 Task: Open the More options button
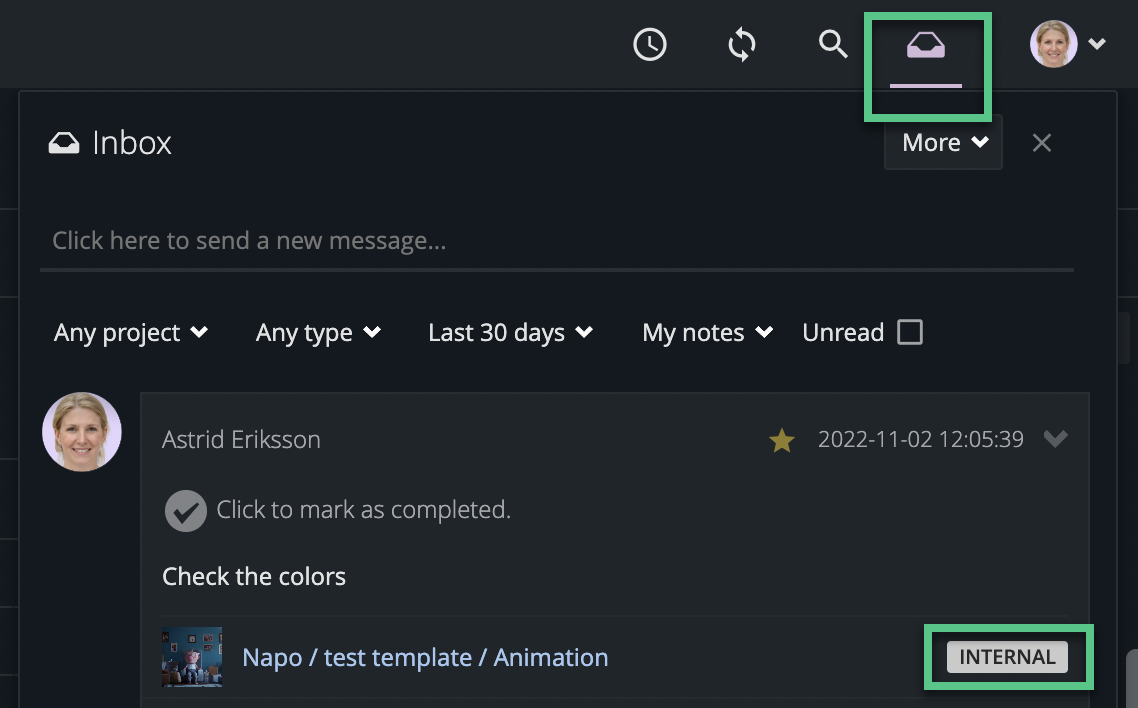pyautogui.click(x=941, y=142)
